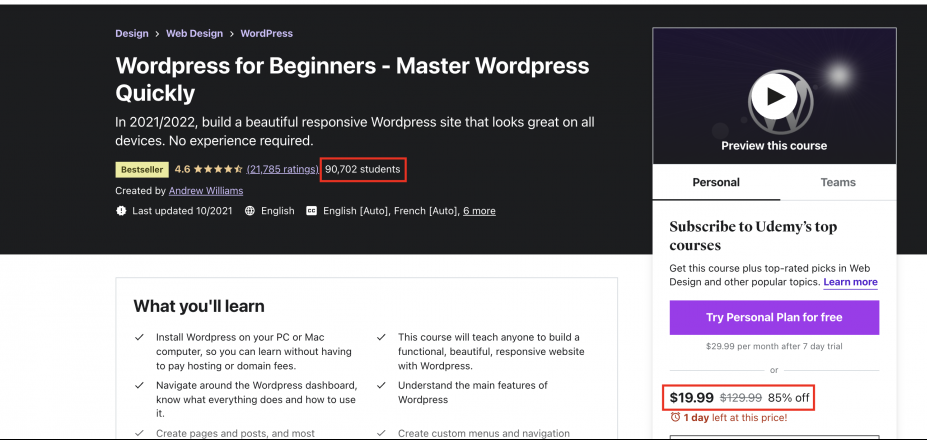
Task: Click checkmark beside 'Understand the main features'
Action: [x=382, y=386]
